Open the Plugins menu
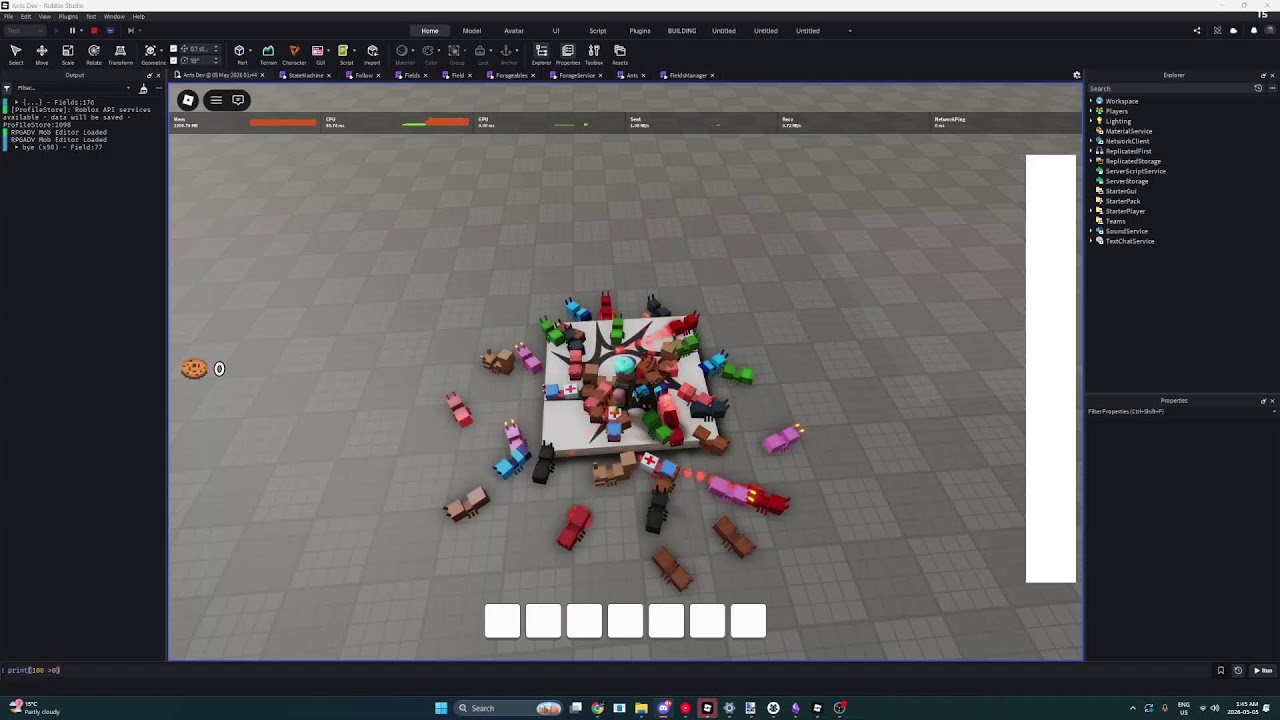Screen dimensions: 1280x720 [68, 16]
